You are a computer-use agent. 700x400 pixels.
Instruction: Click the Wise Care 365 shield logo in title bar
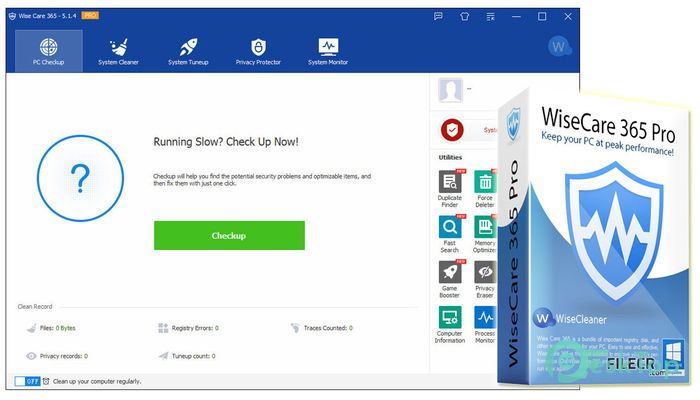(x=12, y=16)
